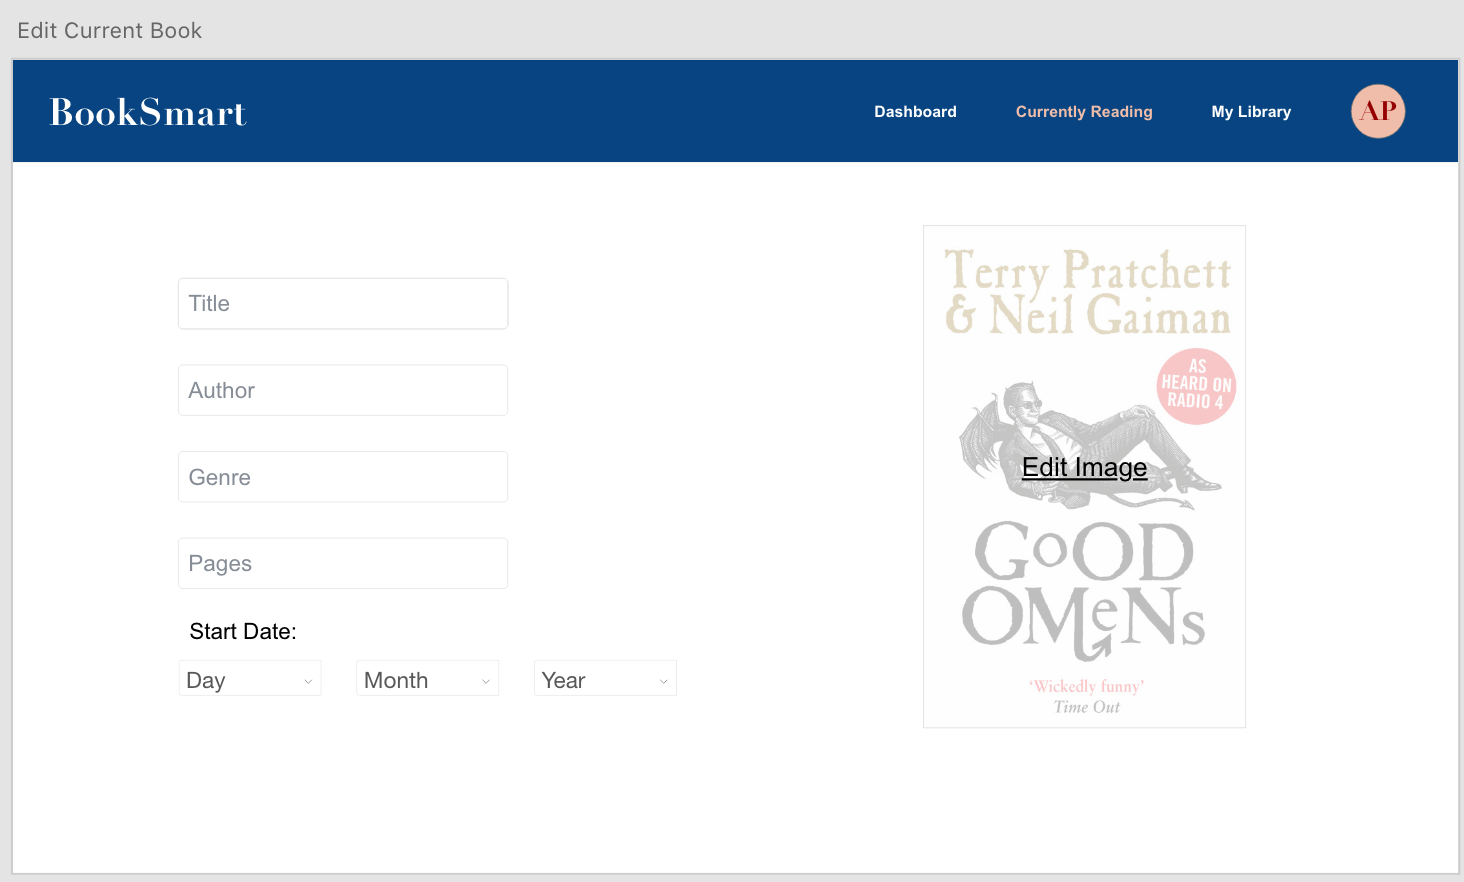The height and width of the screenshot is (882, 1464).
Task: Select the Genre text box
Action: tap(343, 477)
